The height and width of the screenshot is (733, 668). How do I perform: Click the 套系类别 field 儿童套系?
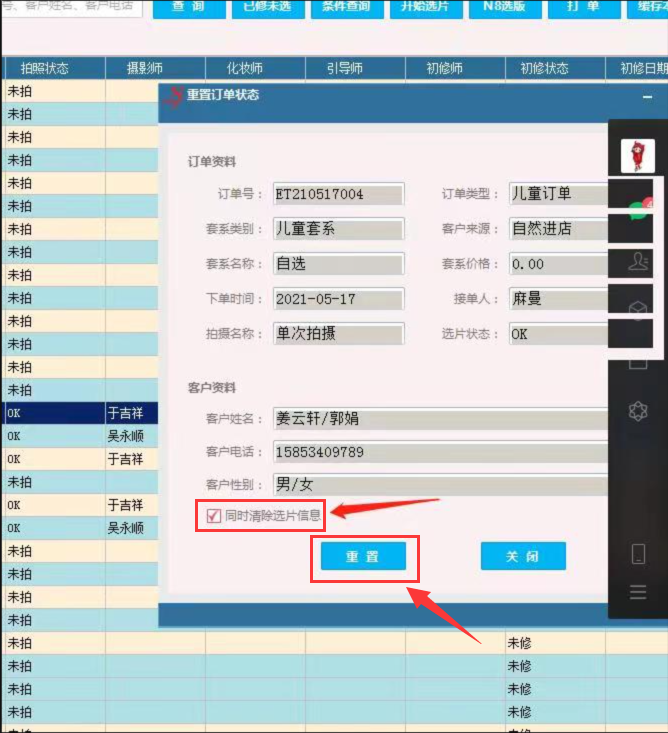point(338,229)
